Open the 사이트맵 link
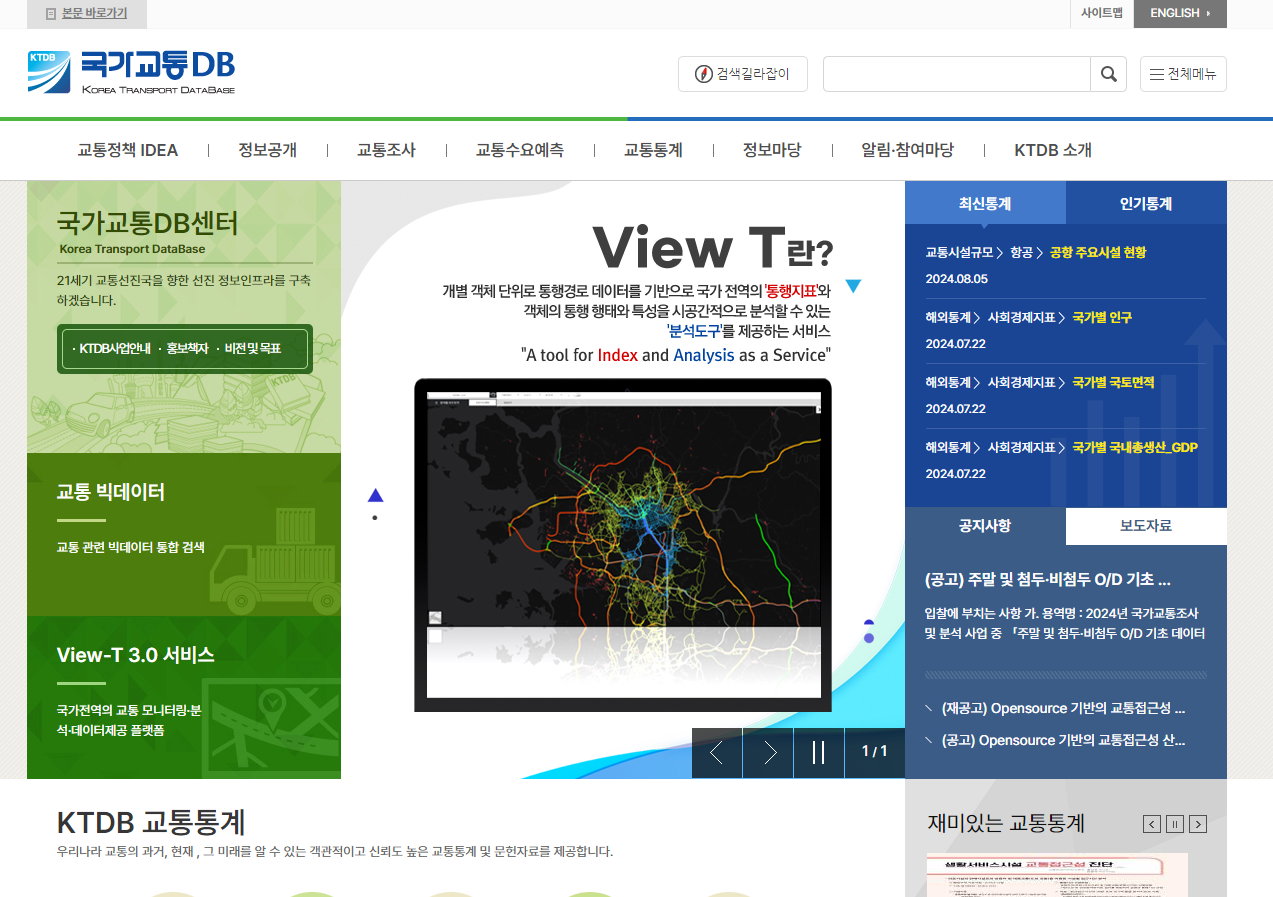 (x=1102, y=13)
